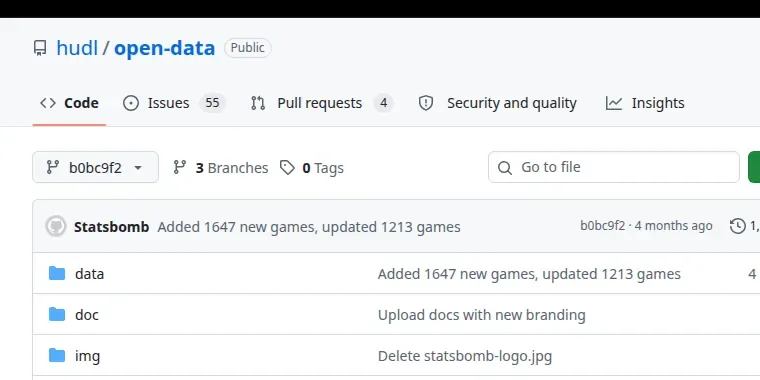Open the Pull requests tab
Image resolution: width=760 pixels, height=380 pixels.
[322, 103]
